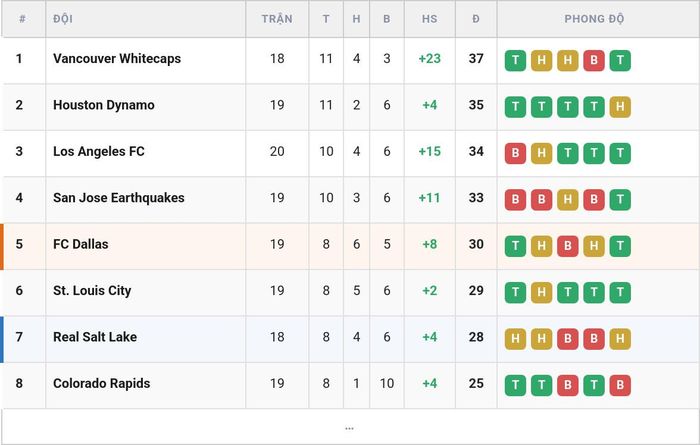Select the Real Salt Lake row
Image resolution: width=700 pixels, height=445 pixels.
point(350,339)
